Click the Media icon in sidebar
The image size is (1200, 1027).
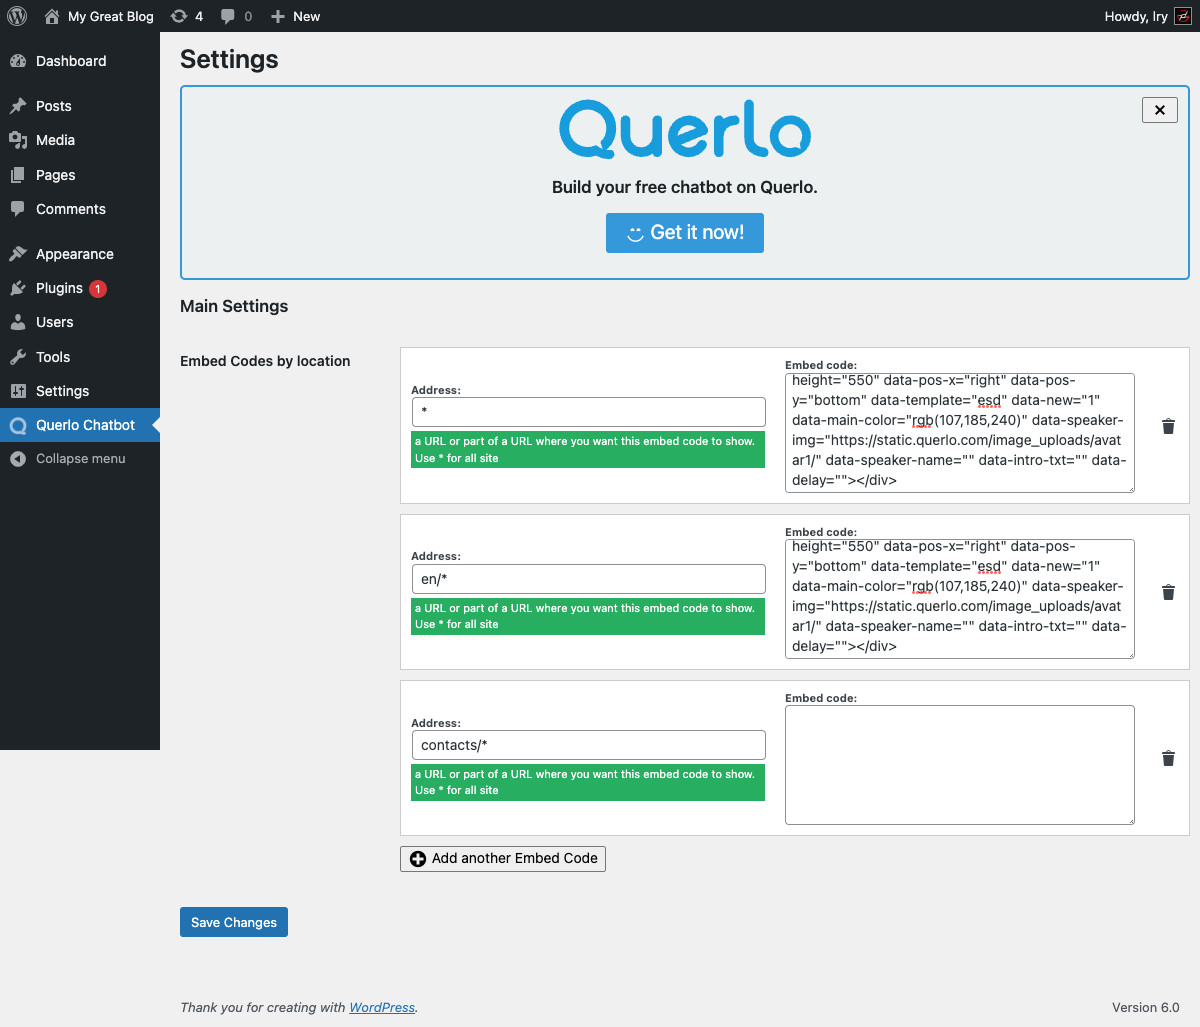[18, 140]
